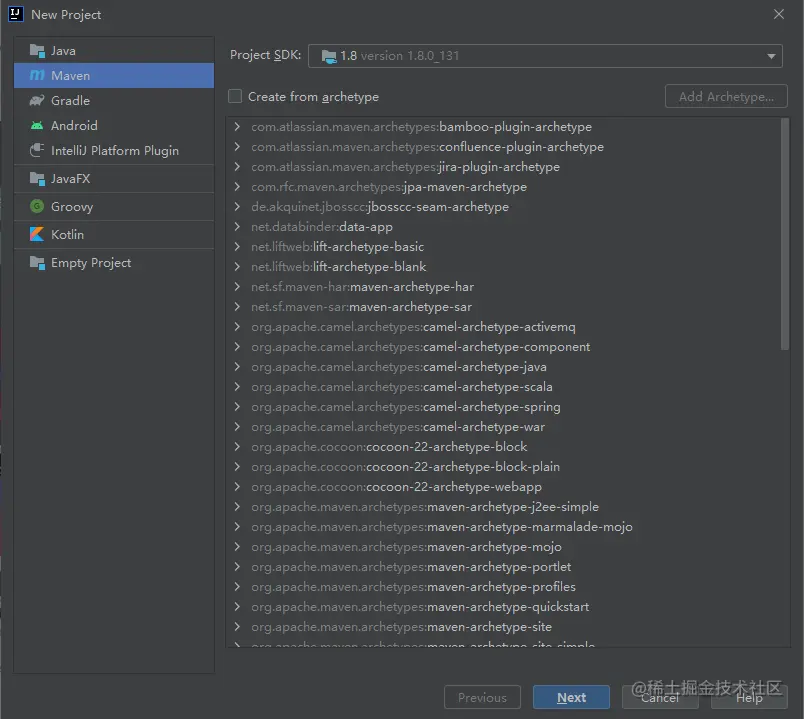Select maven-archetype-j2ee-simple row
Image resolution: width=804 pixels, height=719 pixels.
(502, 507)
